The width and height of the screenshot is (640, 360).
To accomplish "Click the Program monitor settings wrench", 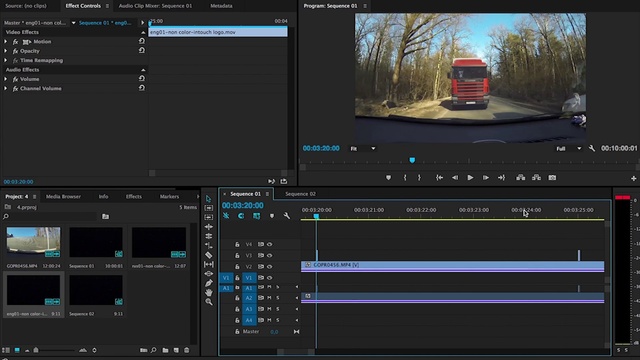I will tap(592, 148).
